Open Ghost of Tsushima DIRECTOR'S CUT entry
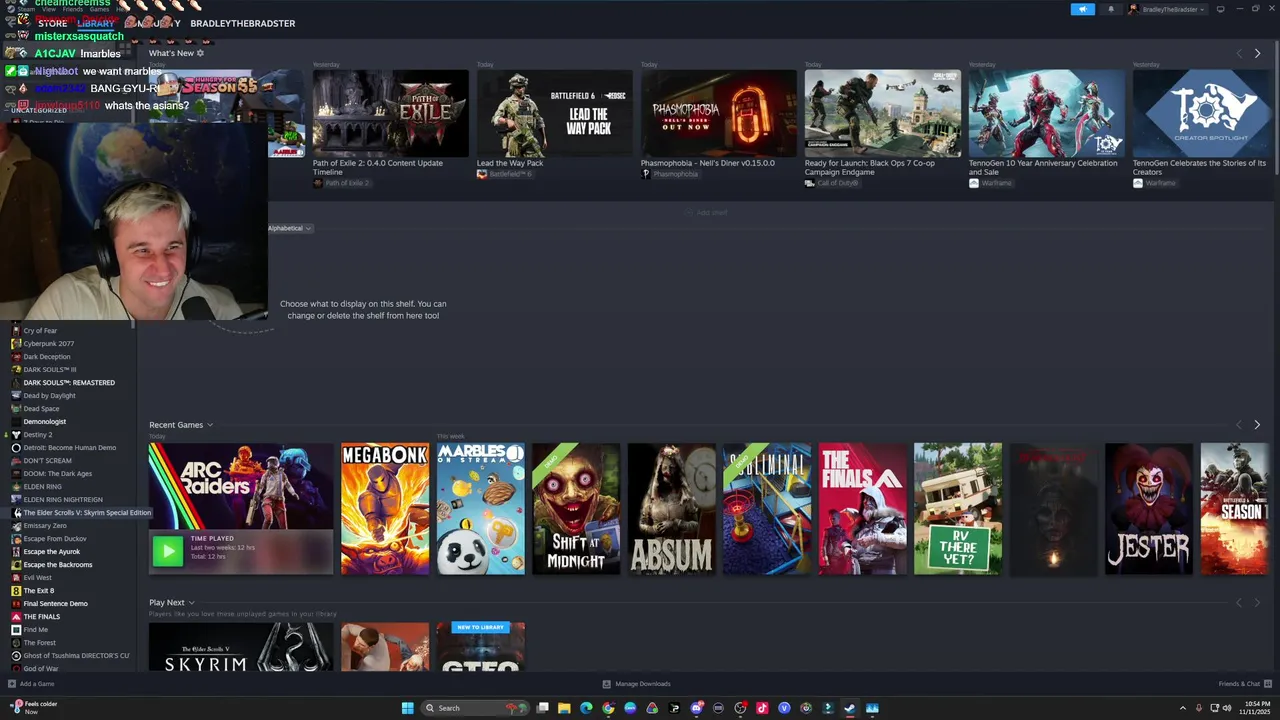Screen dimensions: 1280x720 (76, 656)
